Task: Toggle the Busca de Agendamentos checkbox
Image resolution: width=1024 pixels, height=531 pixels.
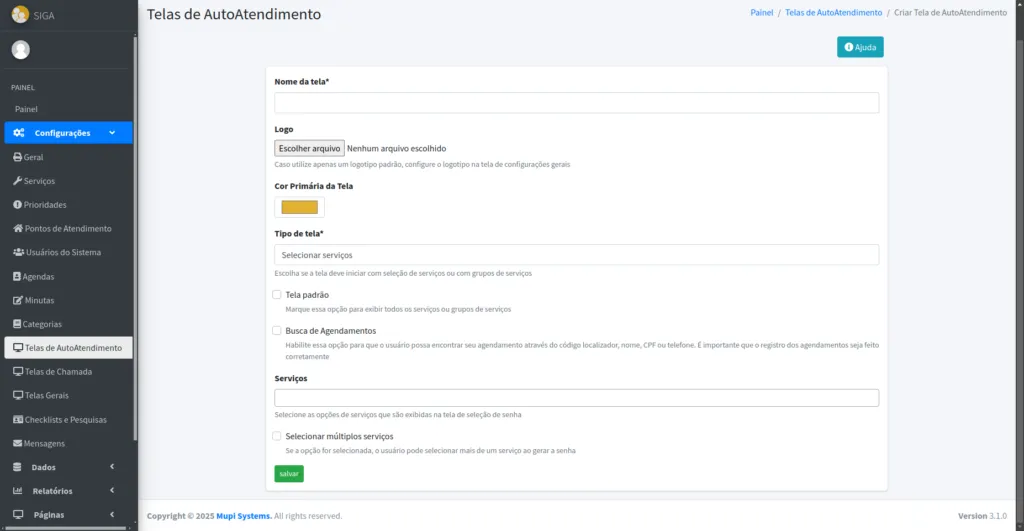Action: click(277, 330)
